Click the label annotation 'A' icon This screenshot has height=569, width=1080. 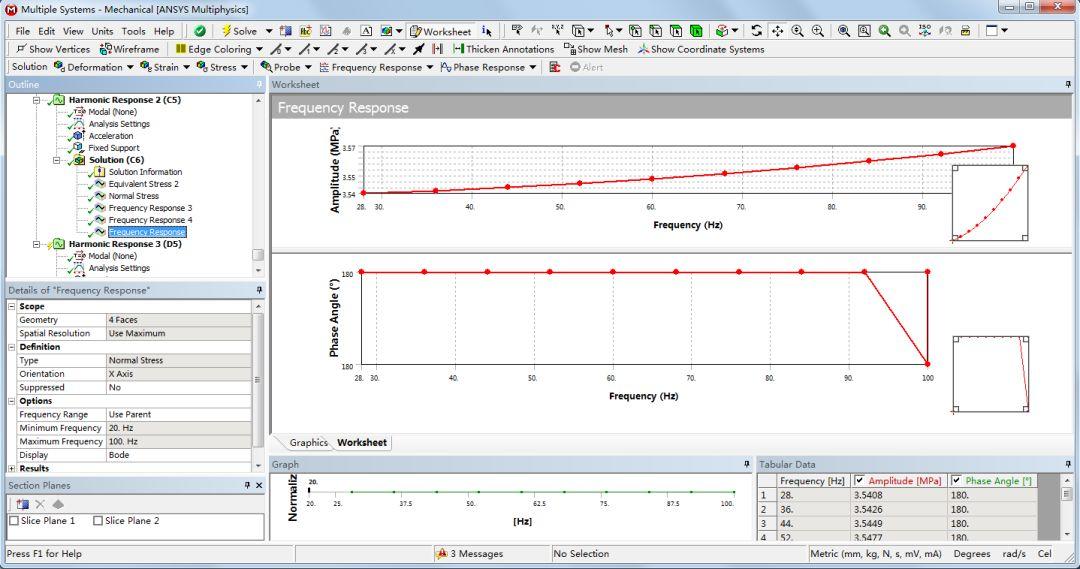[x=366, y=31]
